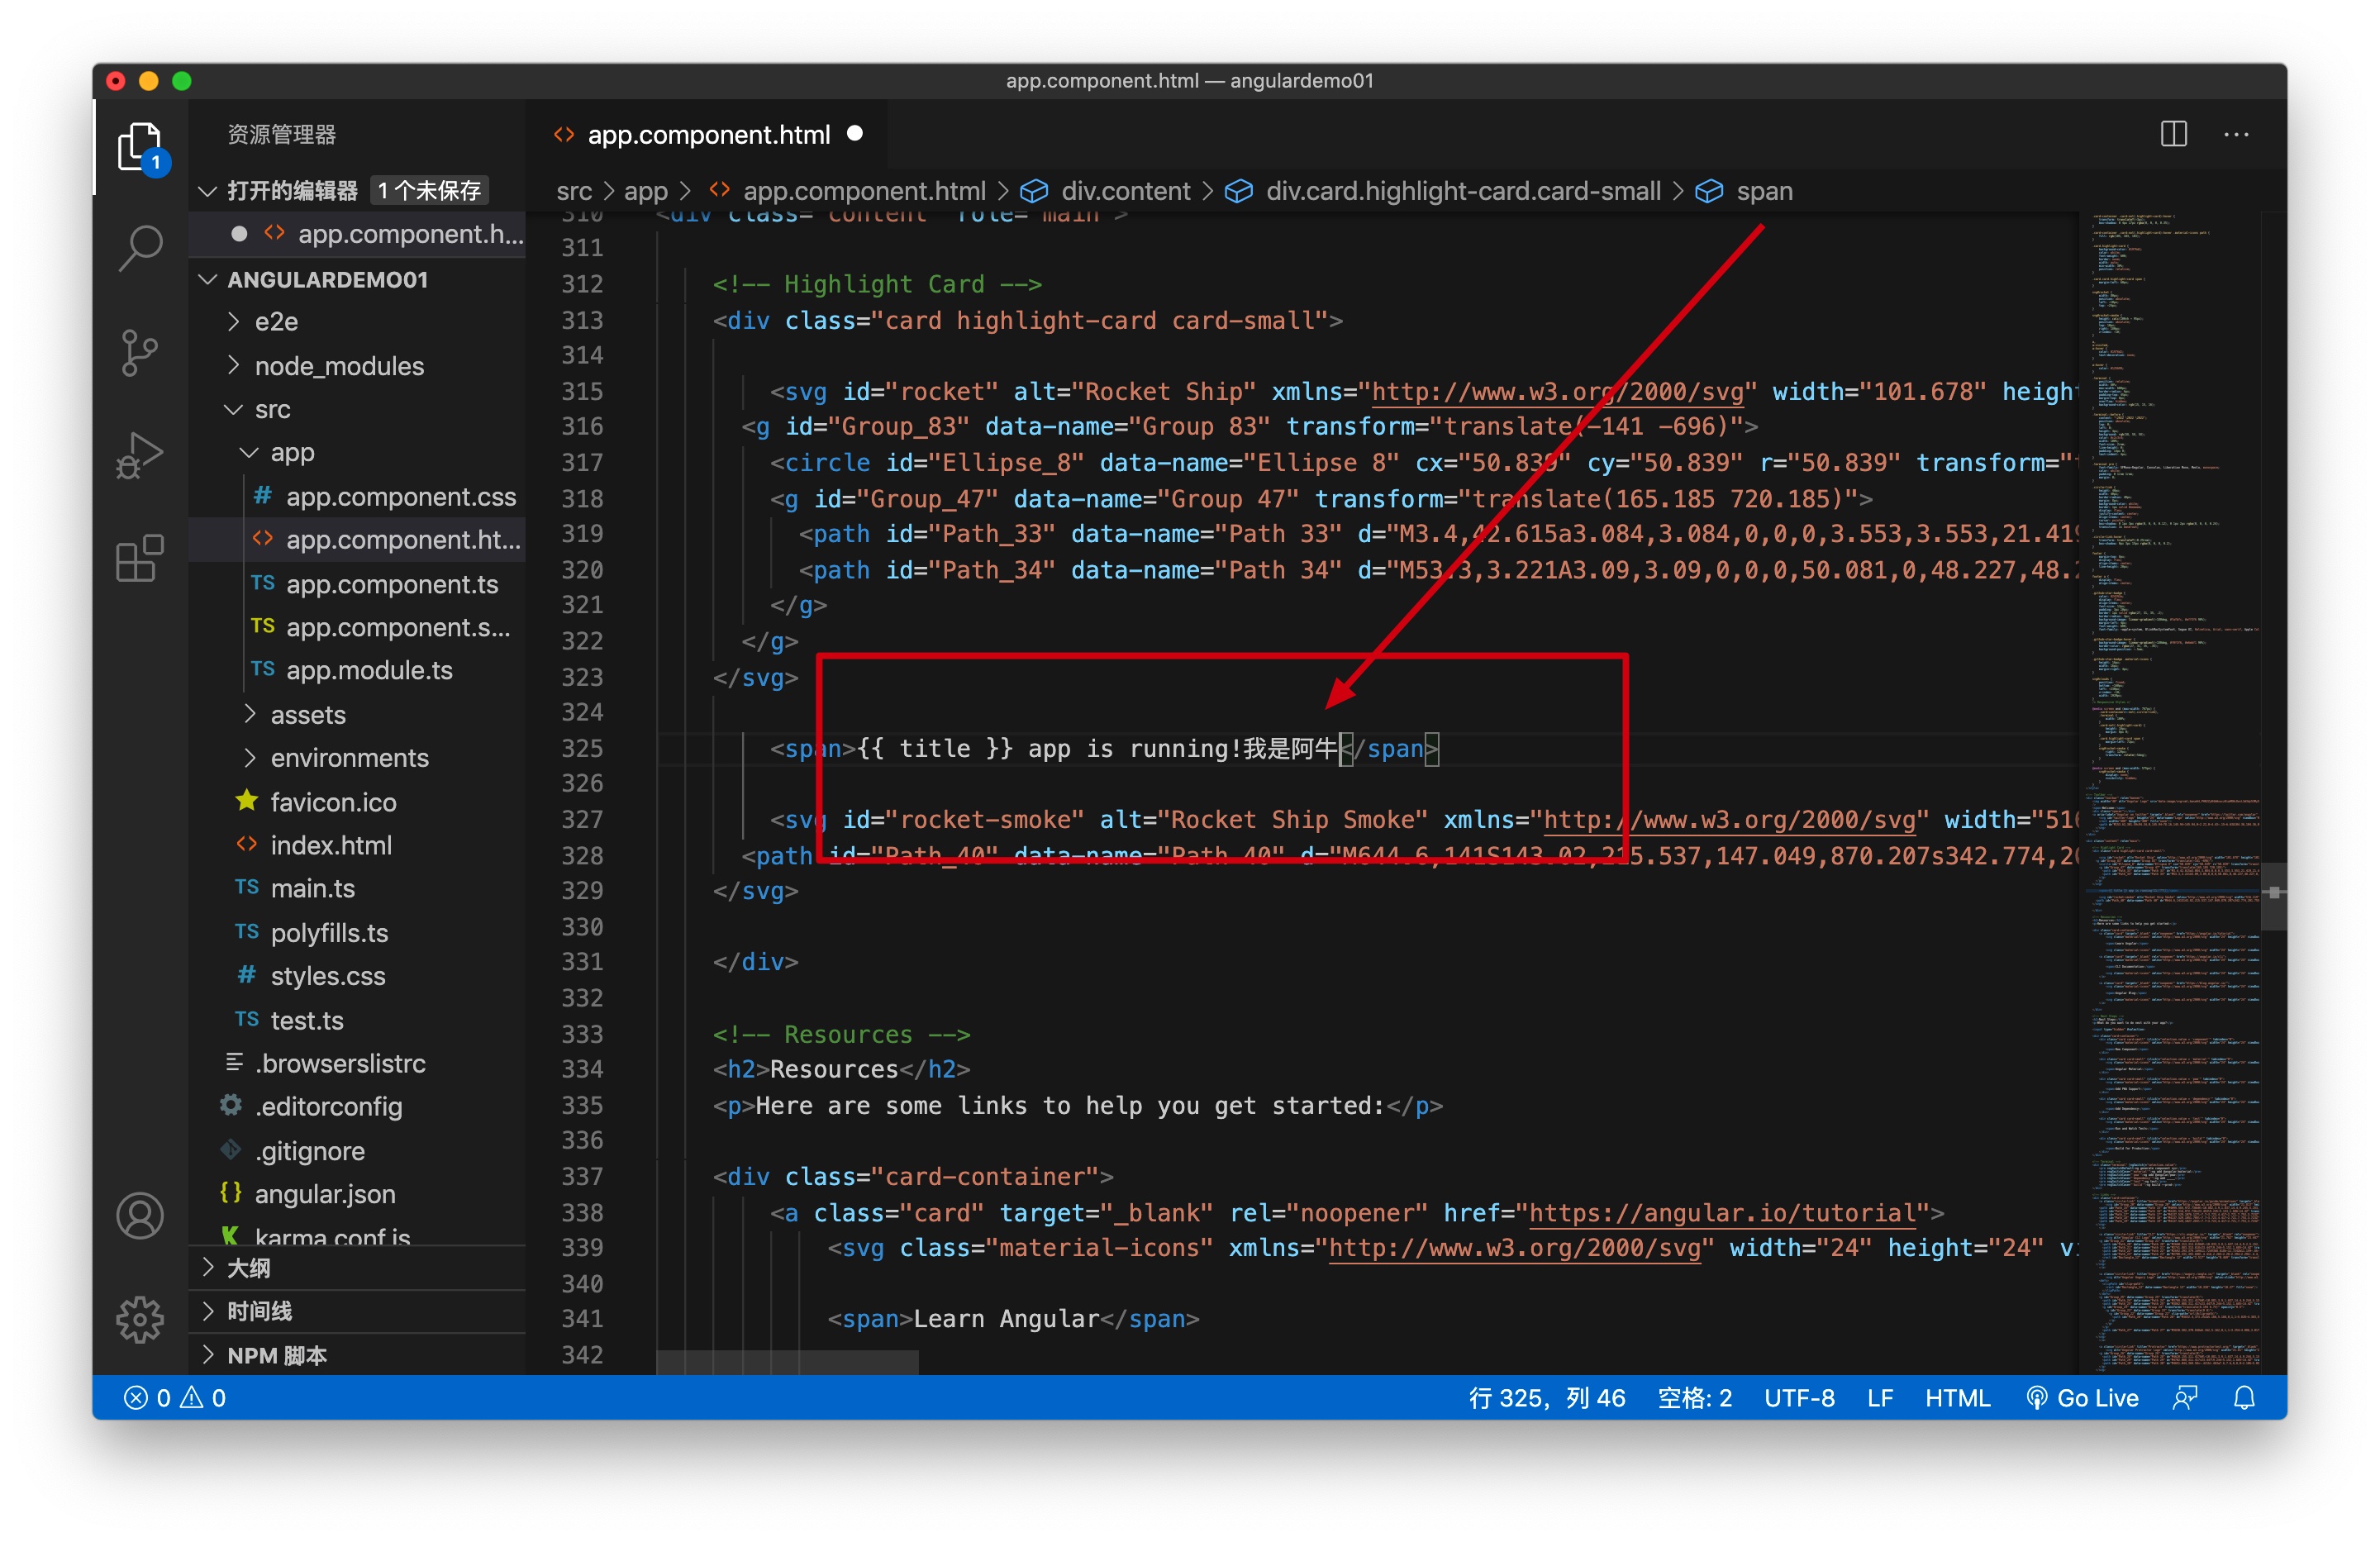Screen dimensions: 2380x1542
Task: Select the app.component.html editor tab
Action: click(x=707, y=134)
